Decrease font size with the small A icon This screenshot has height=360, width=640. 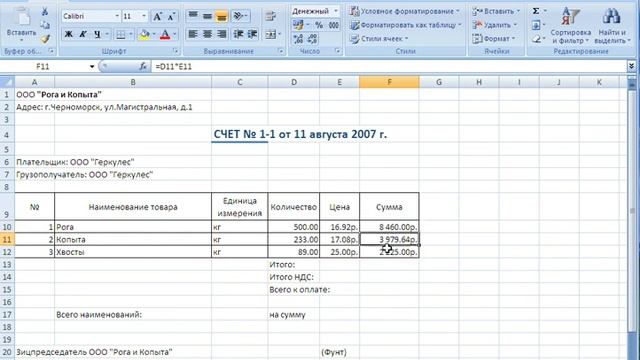(171, 17)
